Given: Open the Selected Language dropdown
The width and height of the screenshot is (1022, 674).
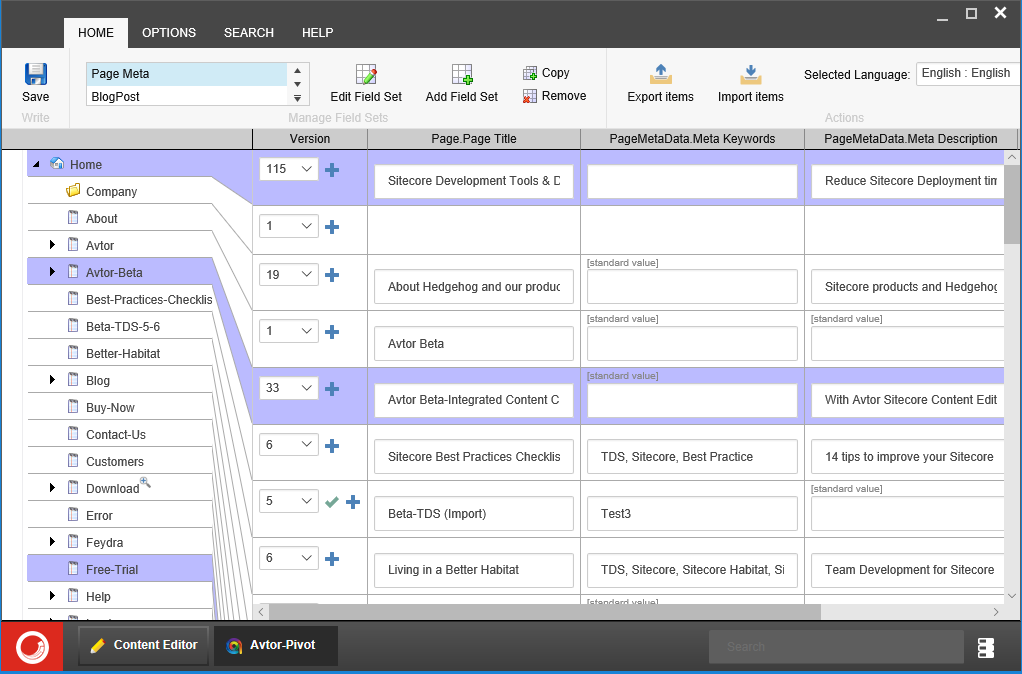Looking at the screenshot, I should pos(967,73).
